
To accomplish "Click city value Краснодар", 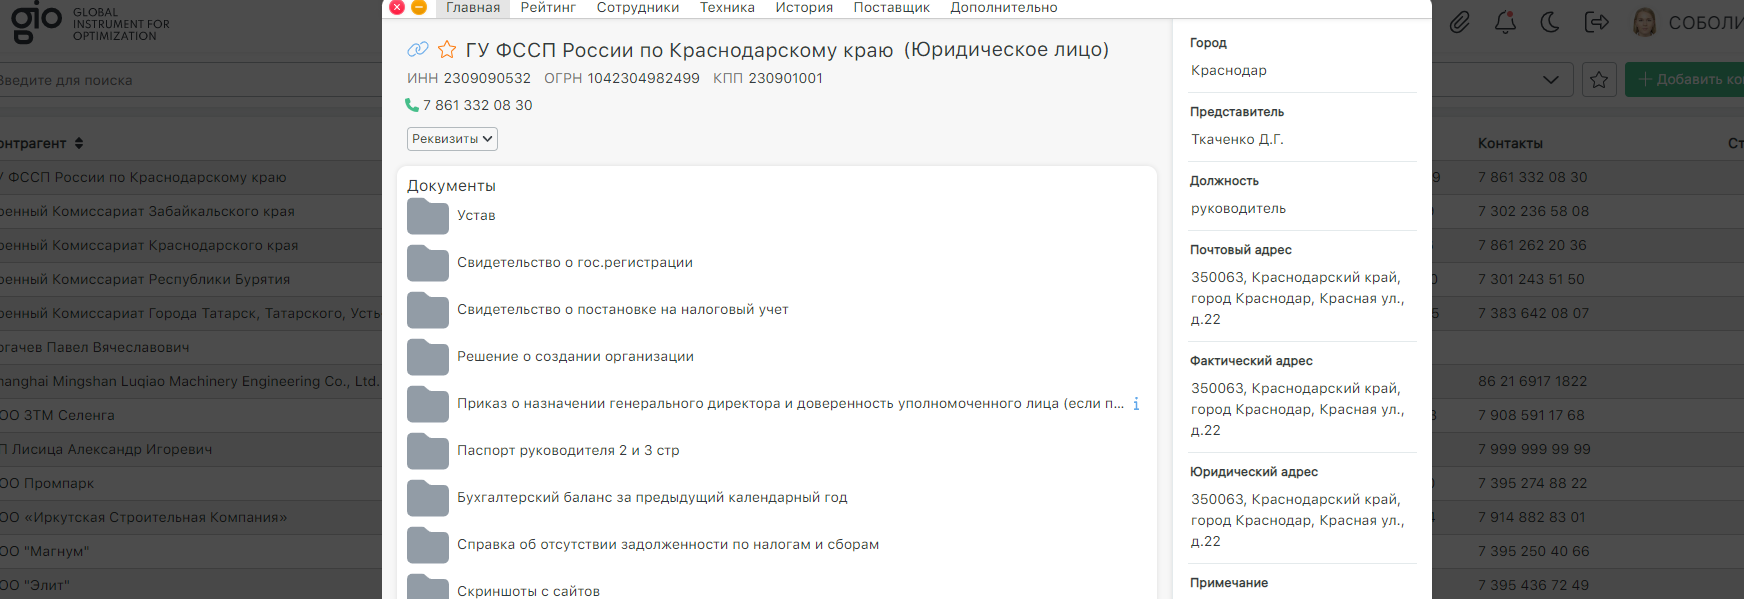I will coord(1229,70).
